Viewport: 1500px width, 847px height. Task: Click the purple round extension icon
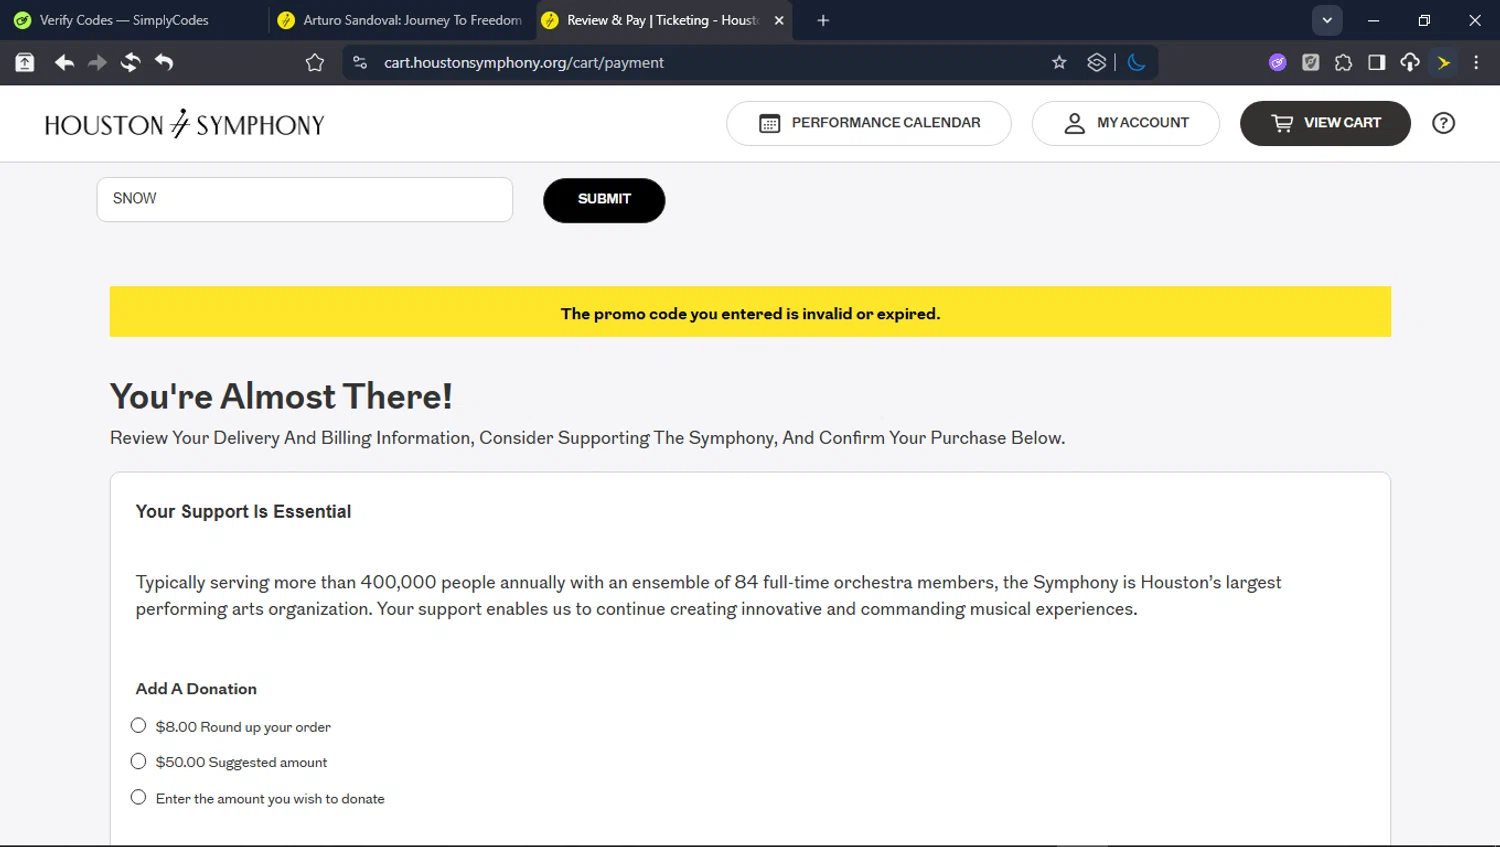[1277, 62]
